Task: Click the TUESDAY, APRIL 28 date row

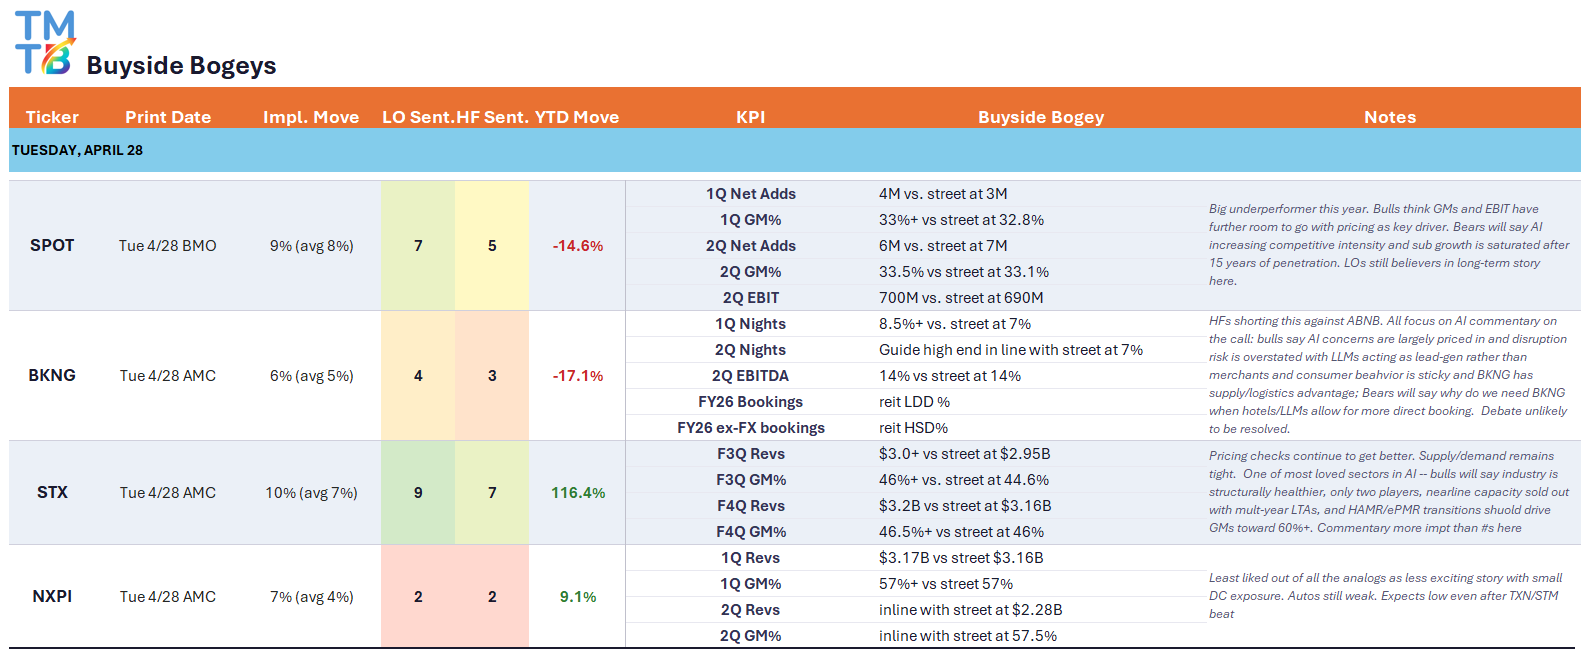Action: 795,150
